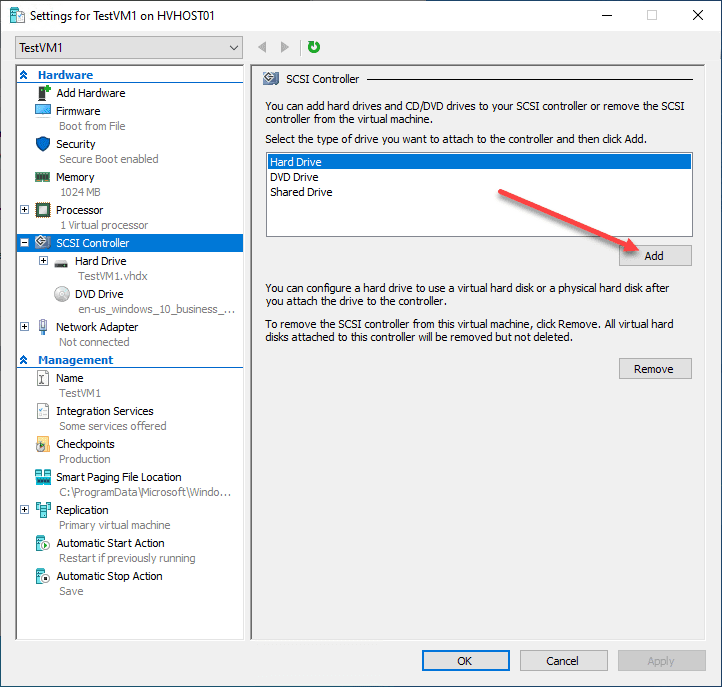Click the Replication icon
This screenshot has height=687, width=722.
43,510
